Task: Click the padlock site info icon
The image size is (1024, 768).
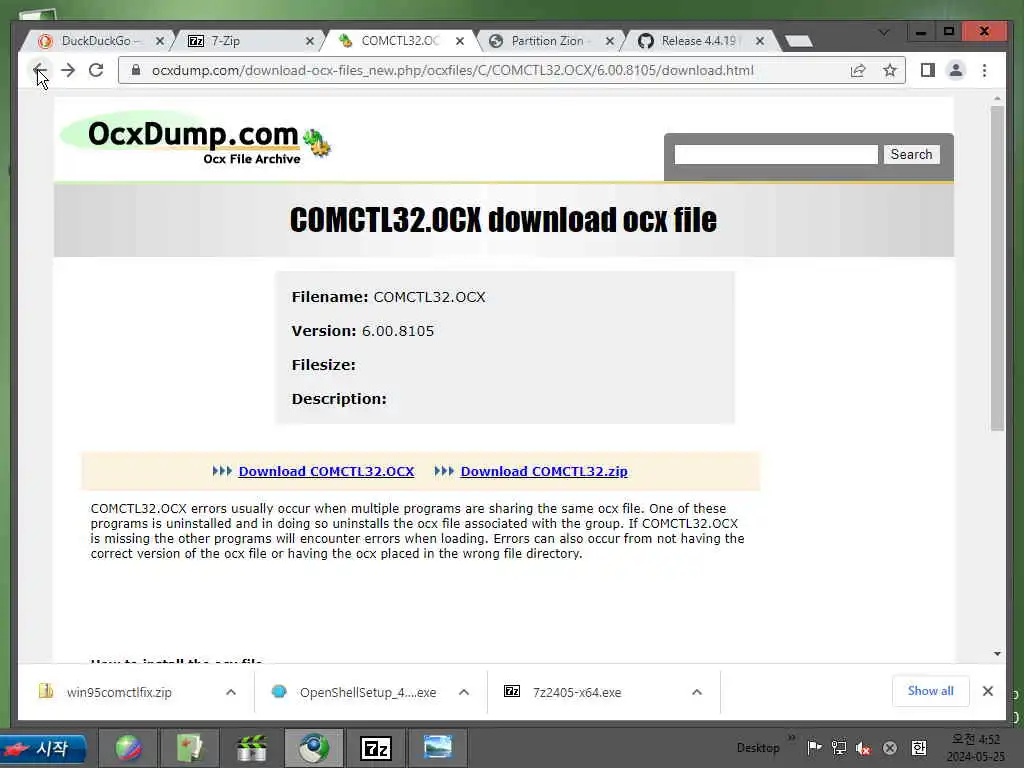Action: click(136, 70)
